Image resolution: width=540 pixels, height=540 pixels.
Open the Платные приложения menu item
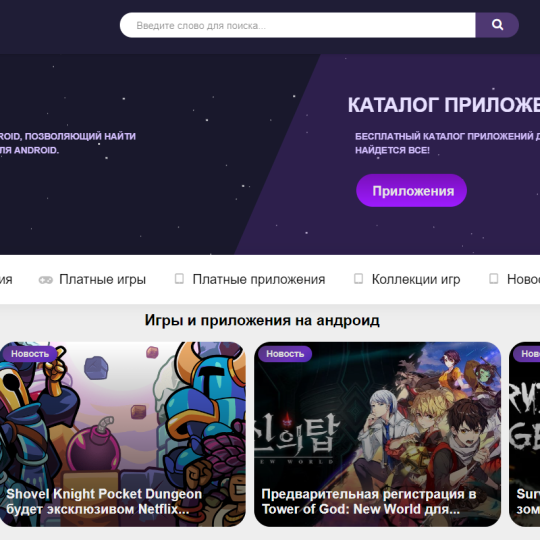tap(259, 279)
